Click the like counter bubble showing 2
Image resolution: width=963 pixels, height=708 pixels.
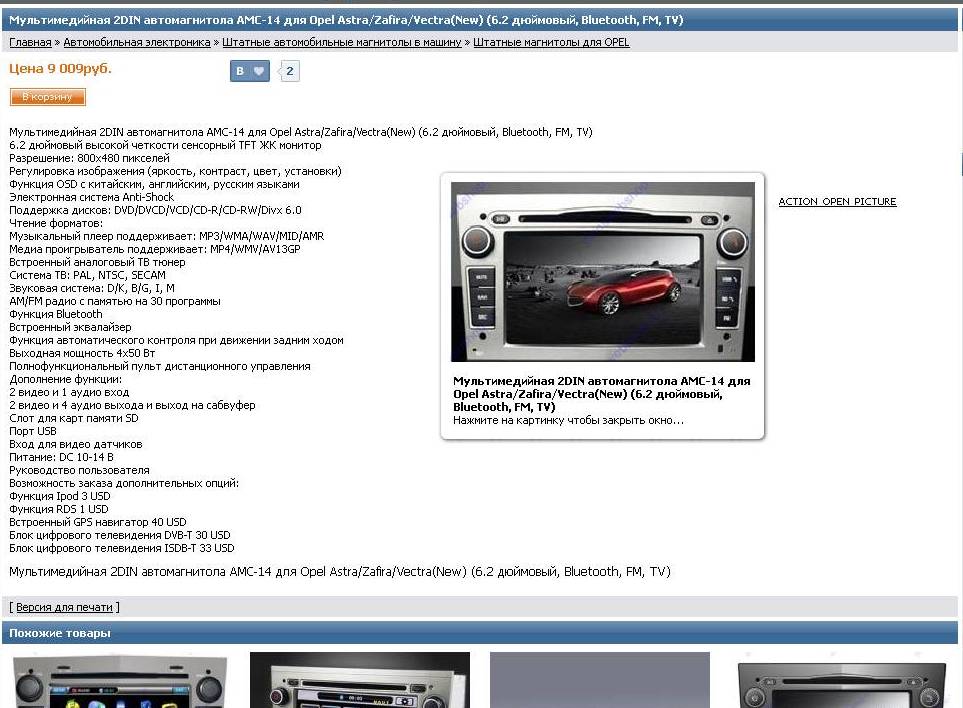coord(289,71)
